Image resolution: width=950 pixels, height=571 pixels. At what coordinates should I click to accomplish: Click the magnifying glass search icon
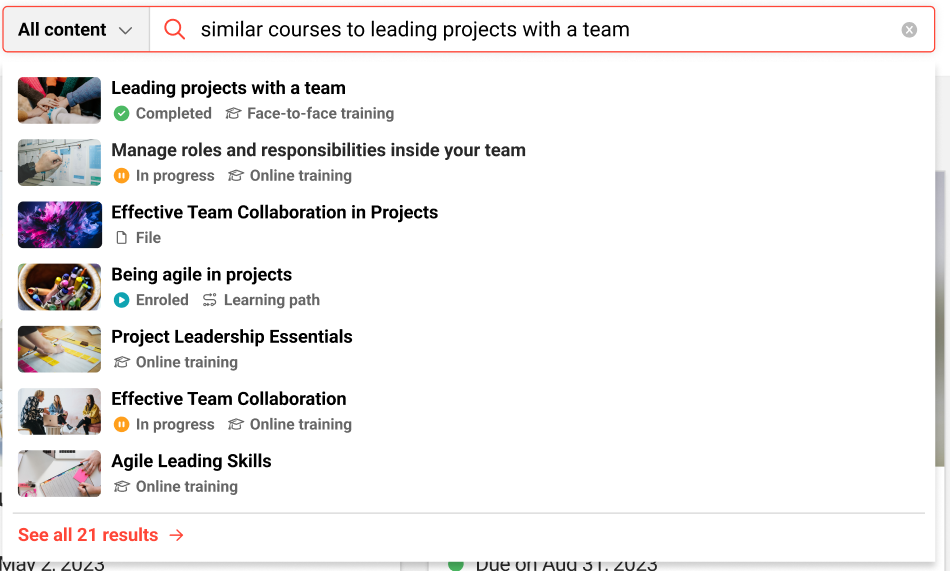(x=175, y=30)
